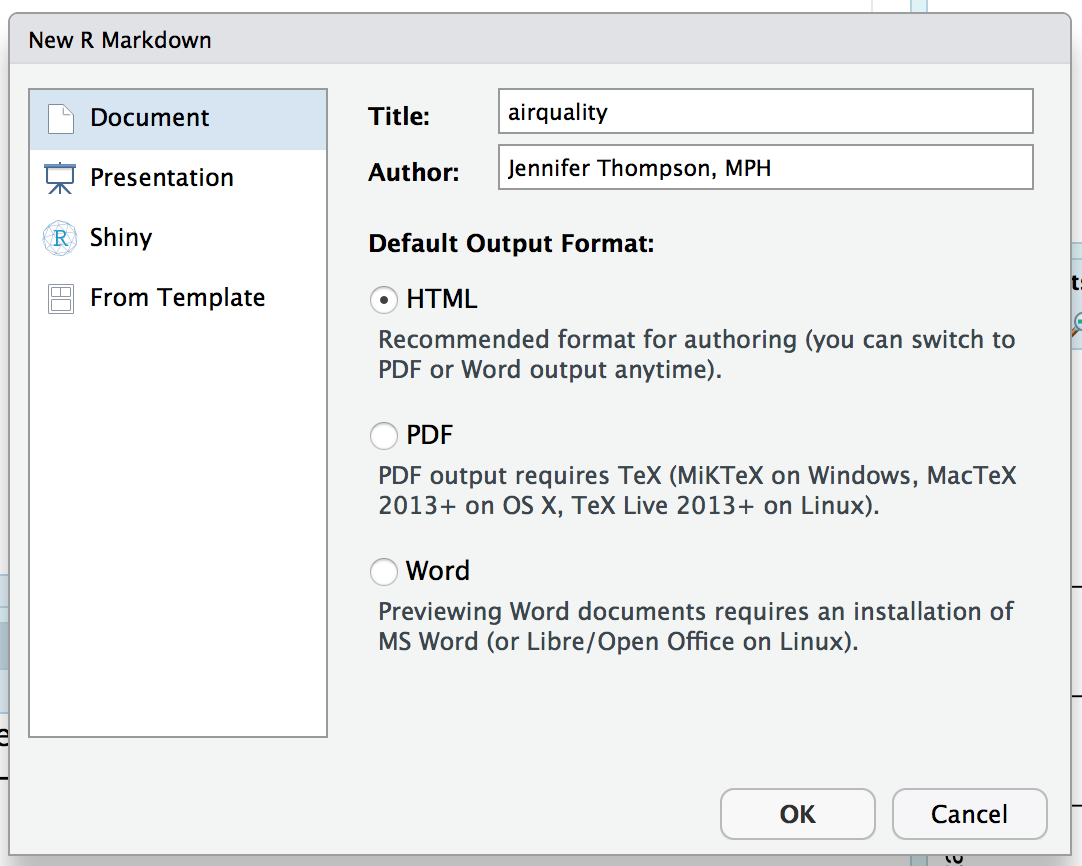Click the Title field containing airquality
Screen dimensions: 1082x866
pos(766,111)
